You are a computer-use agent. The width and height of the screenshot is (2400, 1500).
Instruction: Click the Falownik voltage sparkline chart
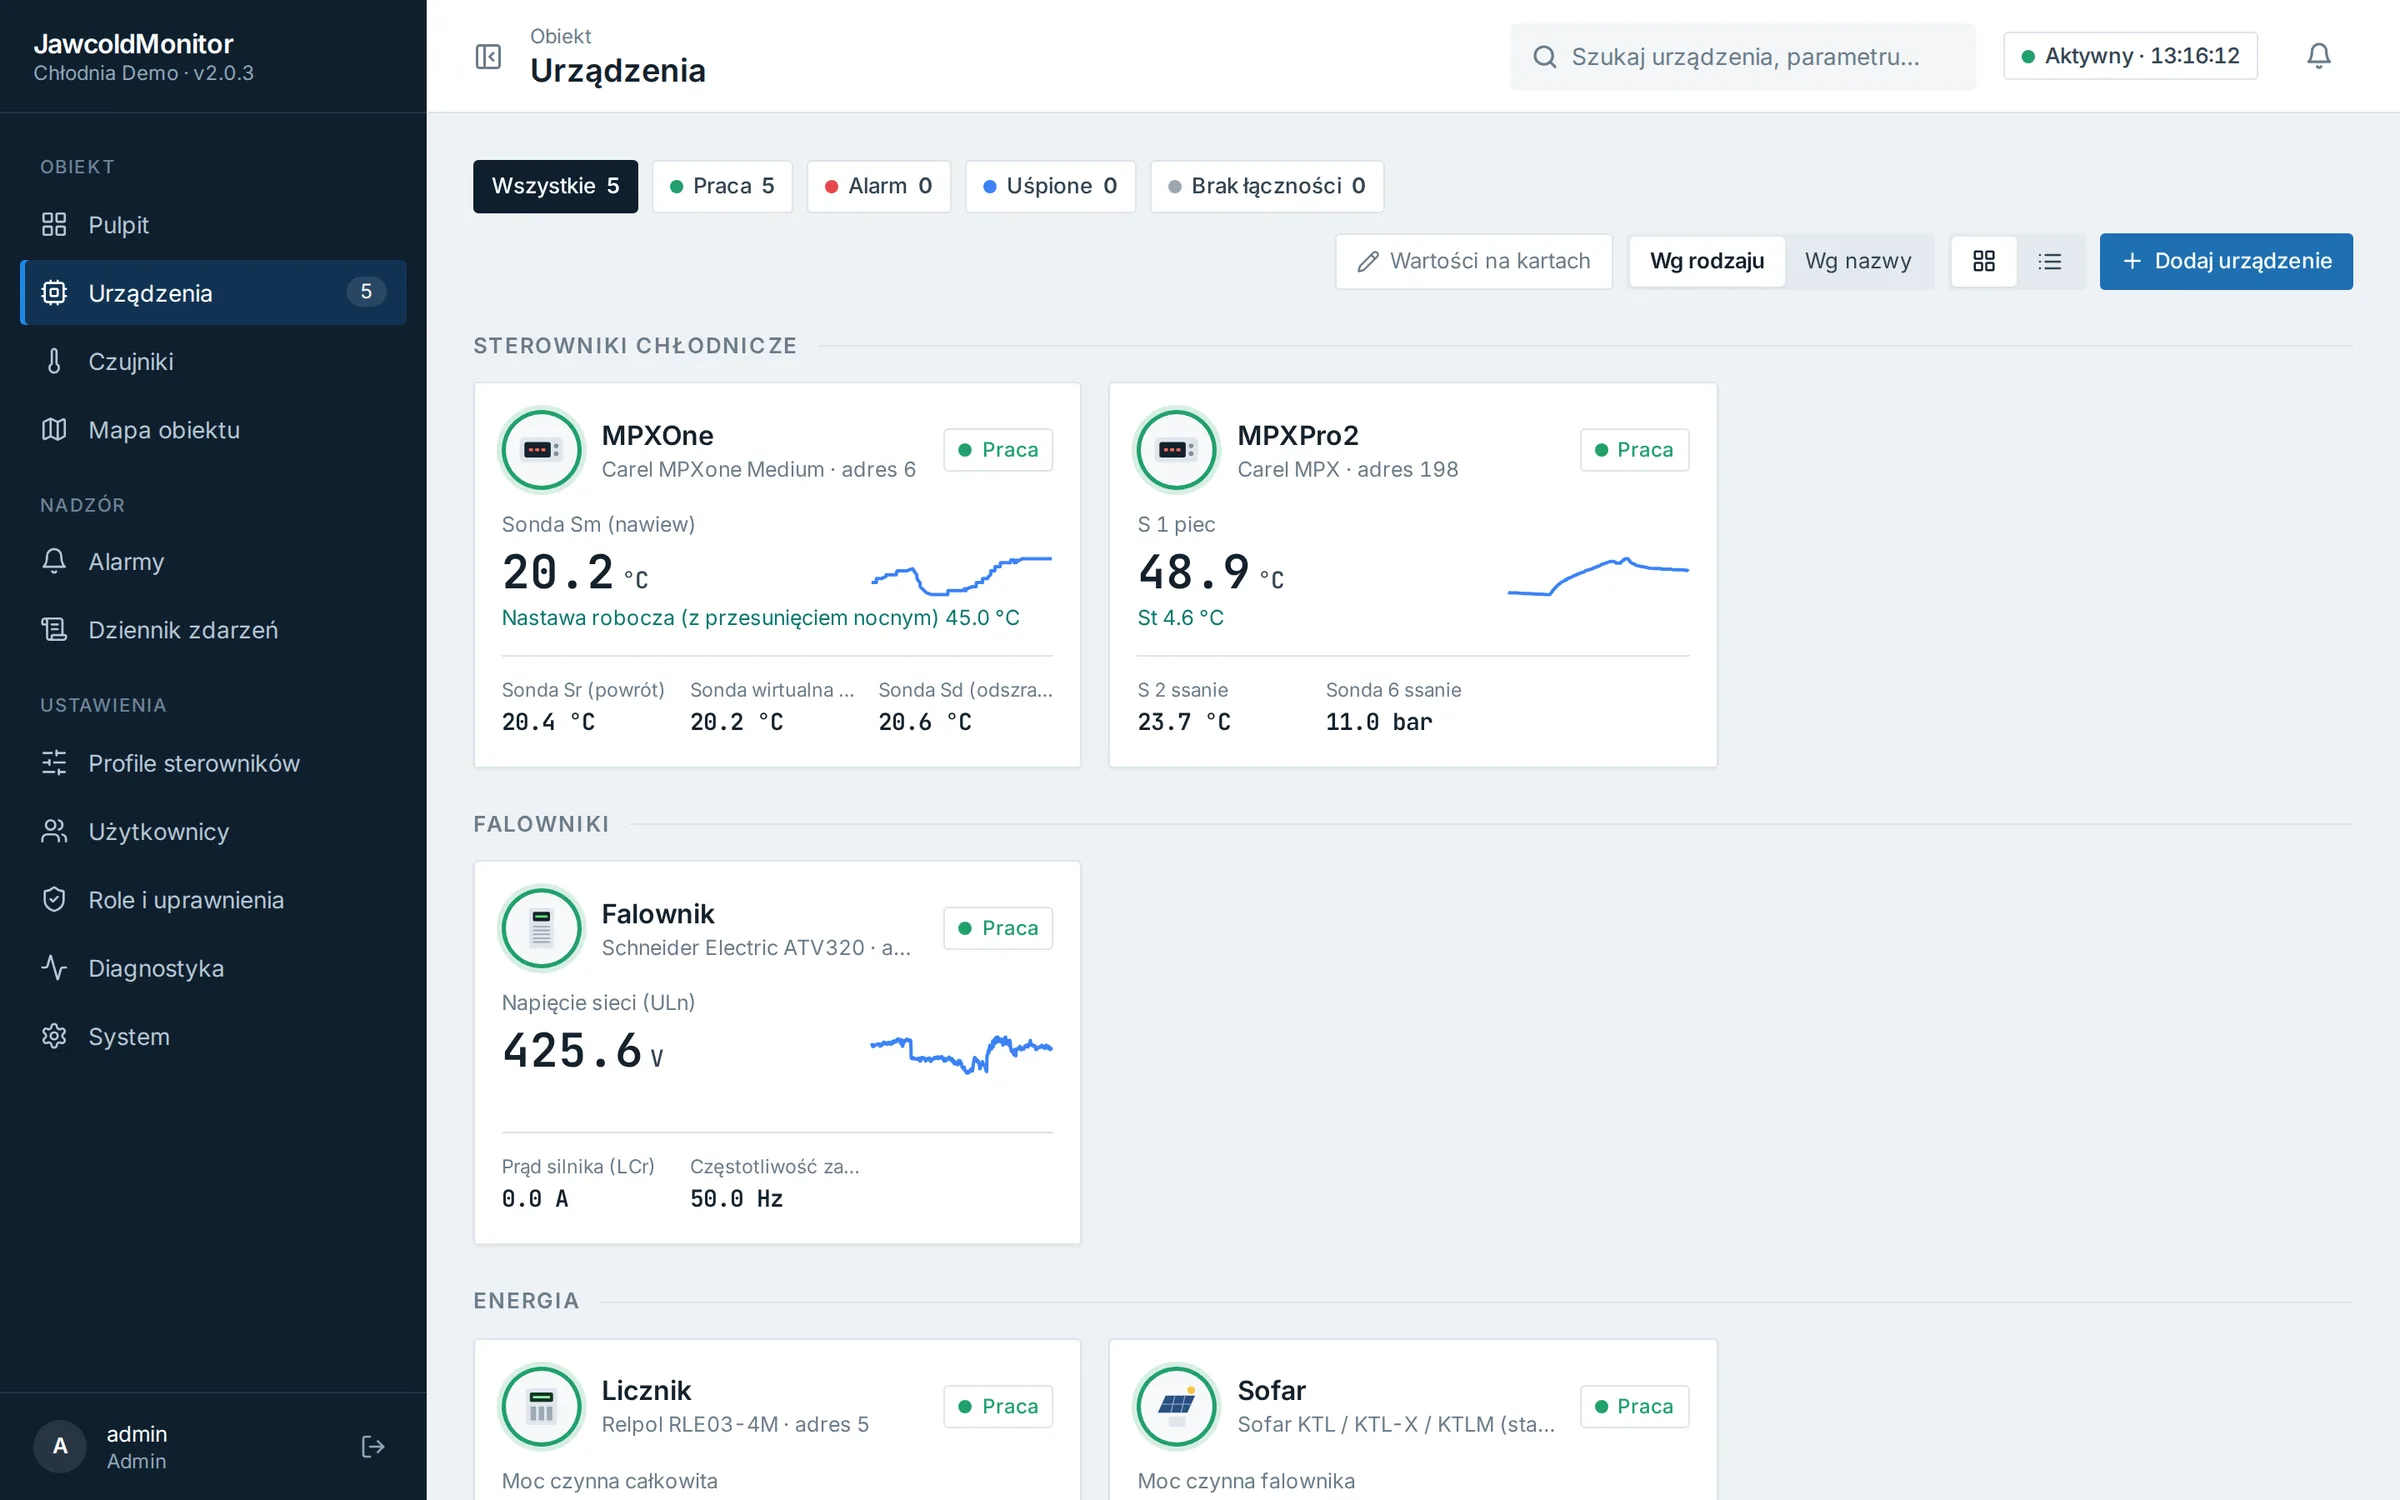(961, 1053)
